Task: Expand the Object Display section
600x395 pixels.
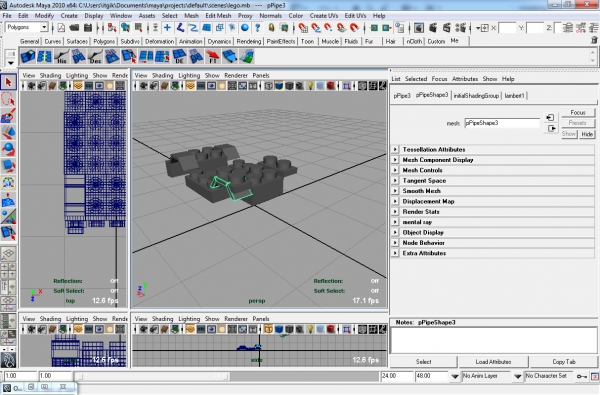Action: tap(395, 232)
